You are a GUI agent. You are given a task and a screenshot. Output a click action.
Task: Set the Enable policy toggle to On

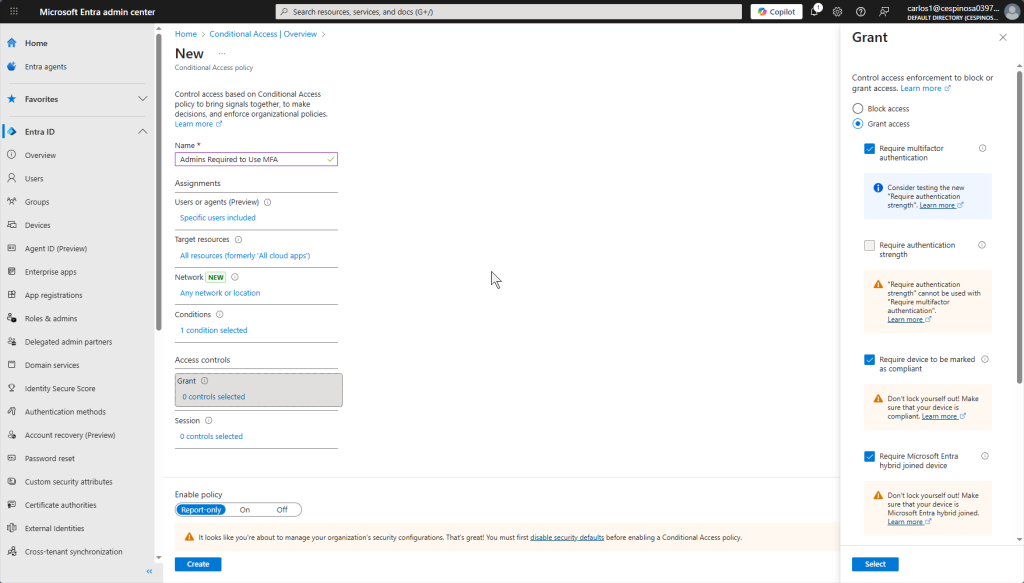click(245, 509)
